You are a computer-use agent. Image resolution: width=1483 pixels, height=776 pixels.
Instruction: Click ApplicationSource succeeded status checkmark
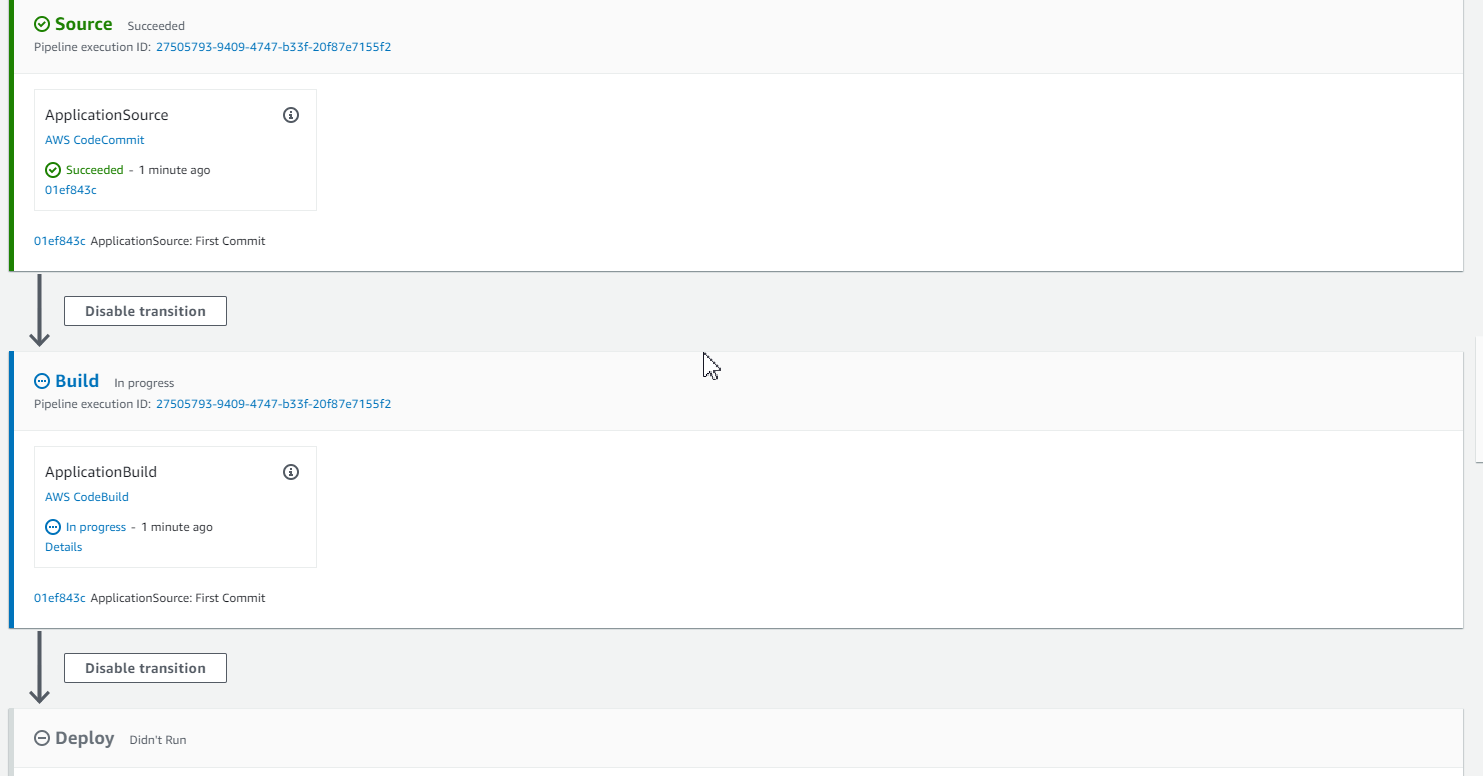53,170
